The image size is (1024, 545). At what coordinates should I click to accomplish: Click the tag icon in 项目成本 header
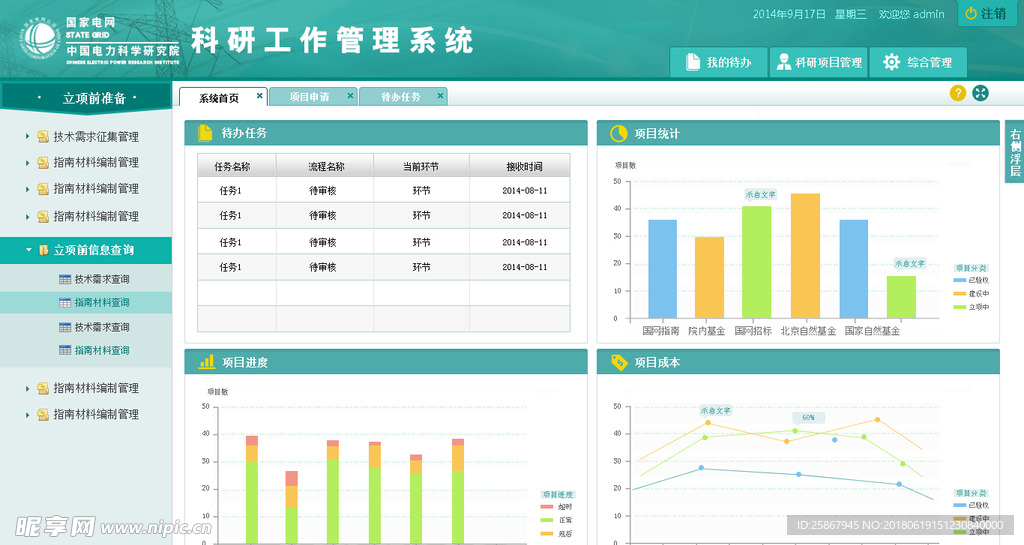click(x=618, y=362)
